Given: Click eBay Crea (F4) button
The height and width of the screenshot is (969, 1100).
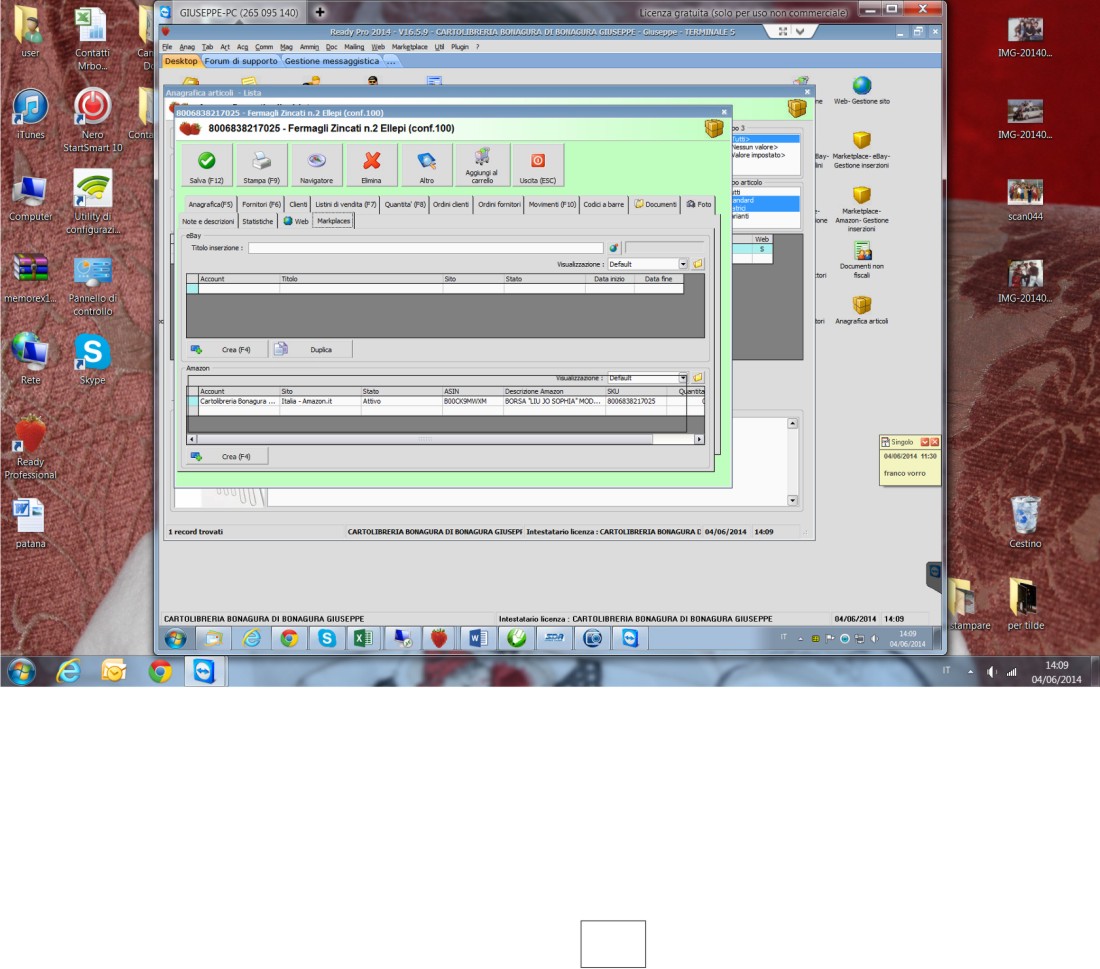Looking at the screenshot, I should click(x=227, y=349).
